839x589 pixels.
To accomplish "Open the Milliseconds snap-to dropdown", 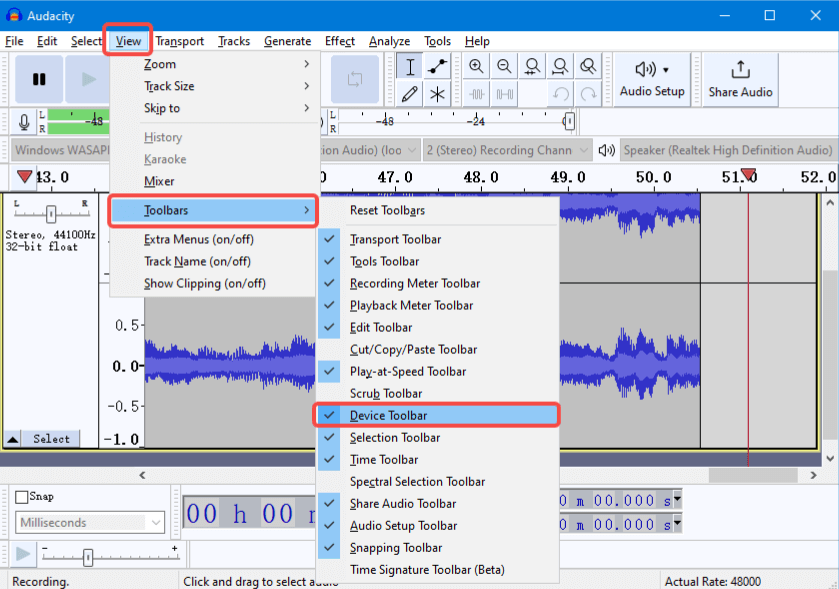I will coord(90,522).
